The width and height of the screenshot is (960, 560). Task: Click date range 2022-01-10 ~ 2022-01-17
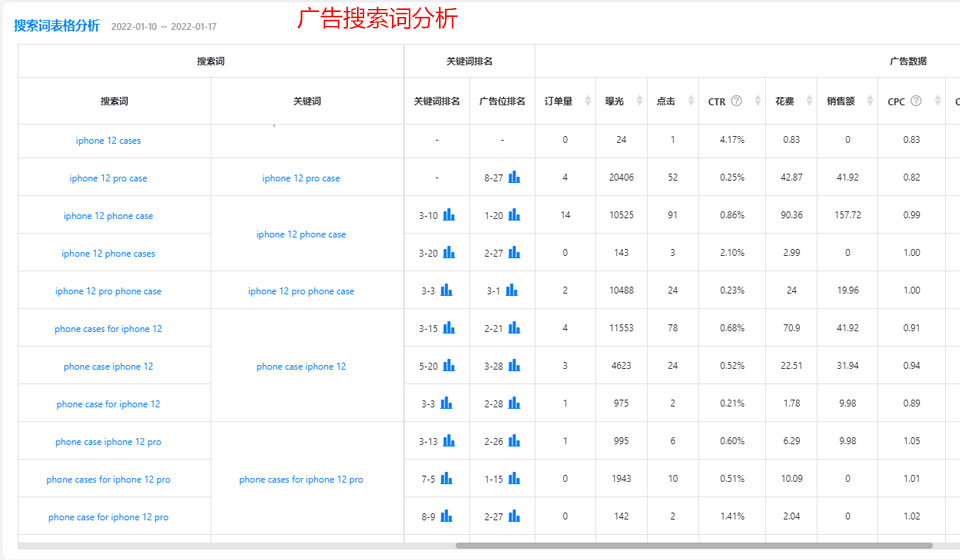click(x=163, y=26)
